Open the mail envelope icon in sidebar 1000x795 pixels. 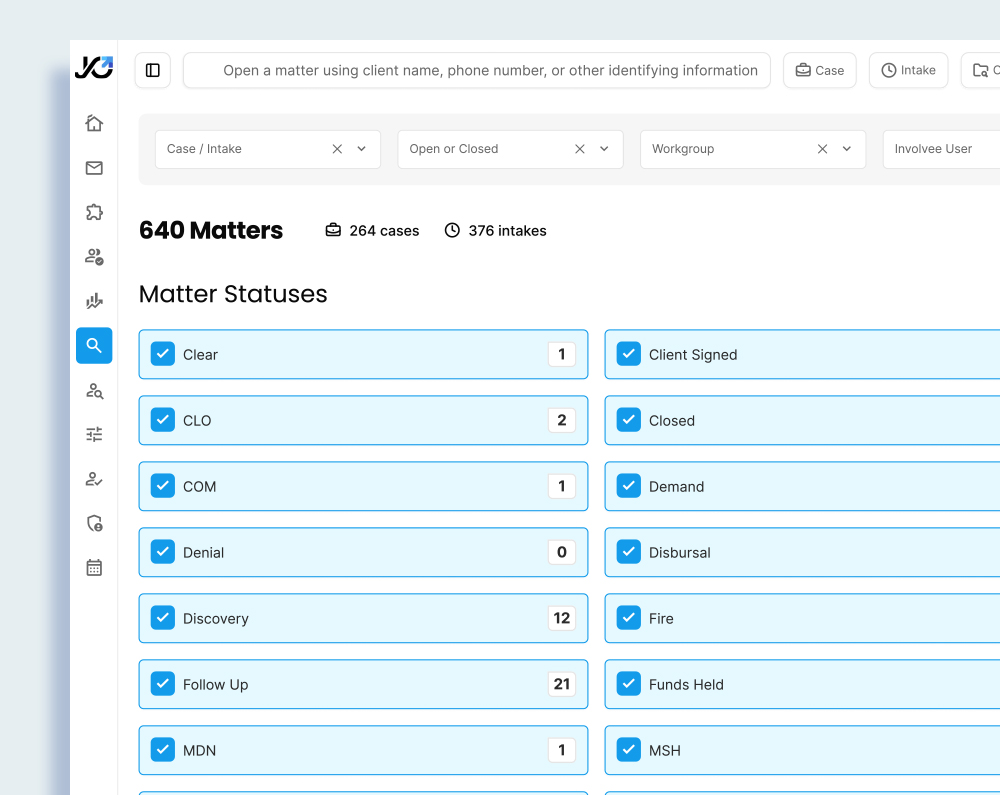(94, 168)
